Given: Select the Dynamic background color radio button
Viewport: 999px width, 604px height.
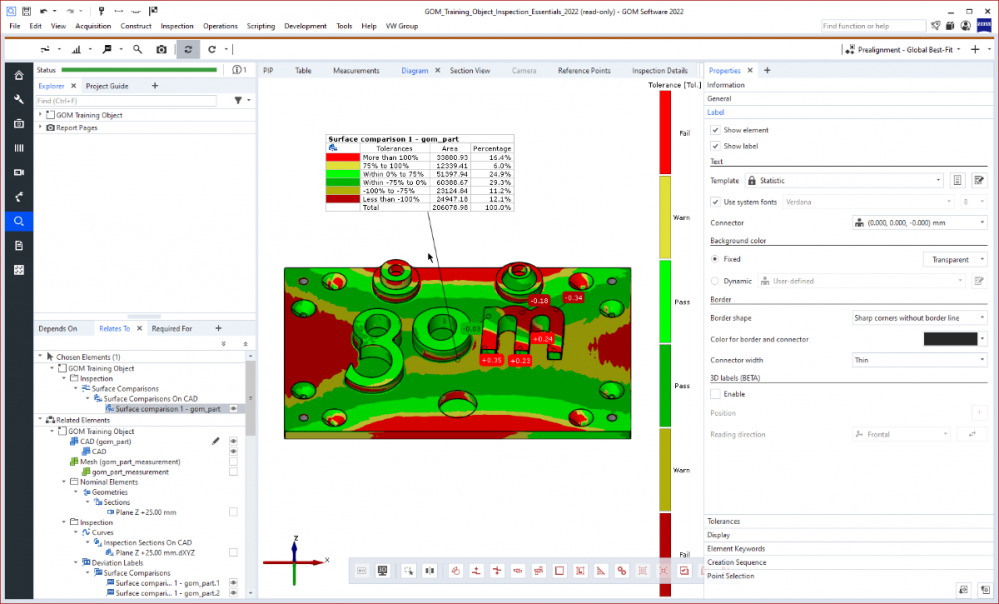Looking at the screenshot, I should [715, 281].
